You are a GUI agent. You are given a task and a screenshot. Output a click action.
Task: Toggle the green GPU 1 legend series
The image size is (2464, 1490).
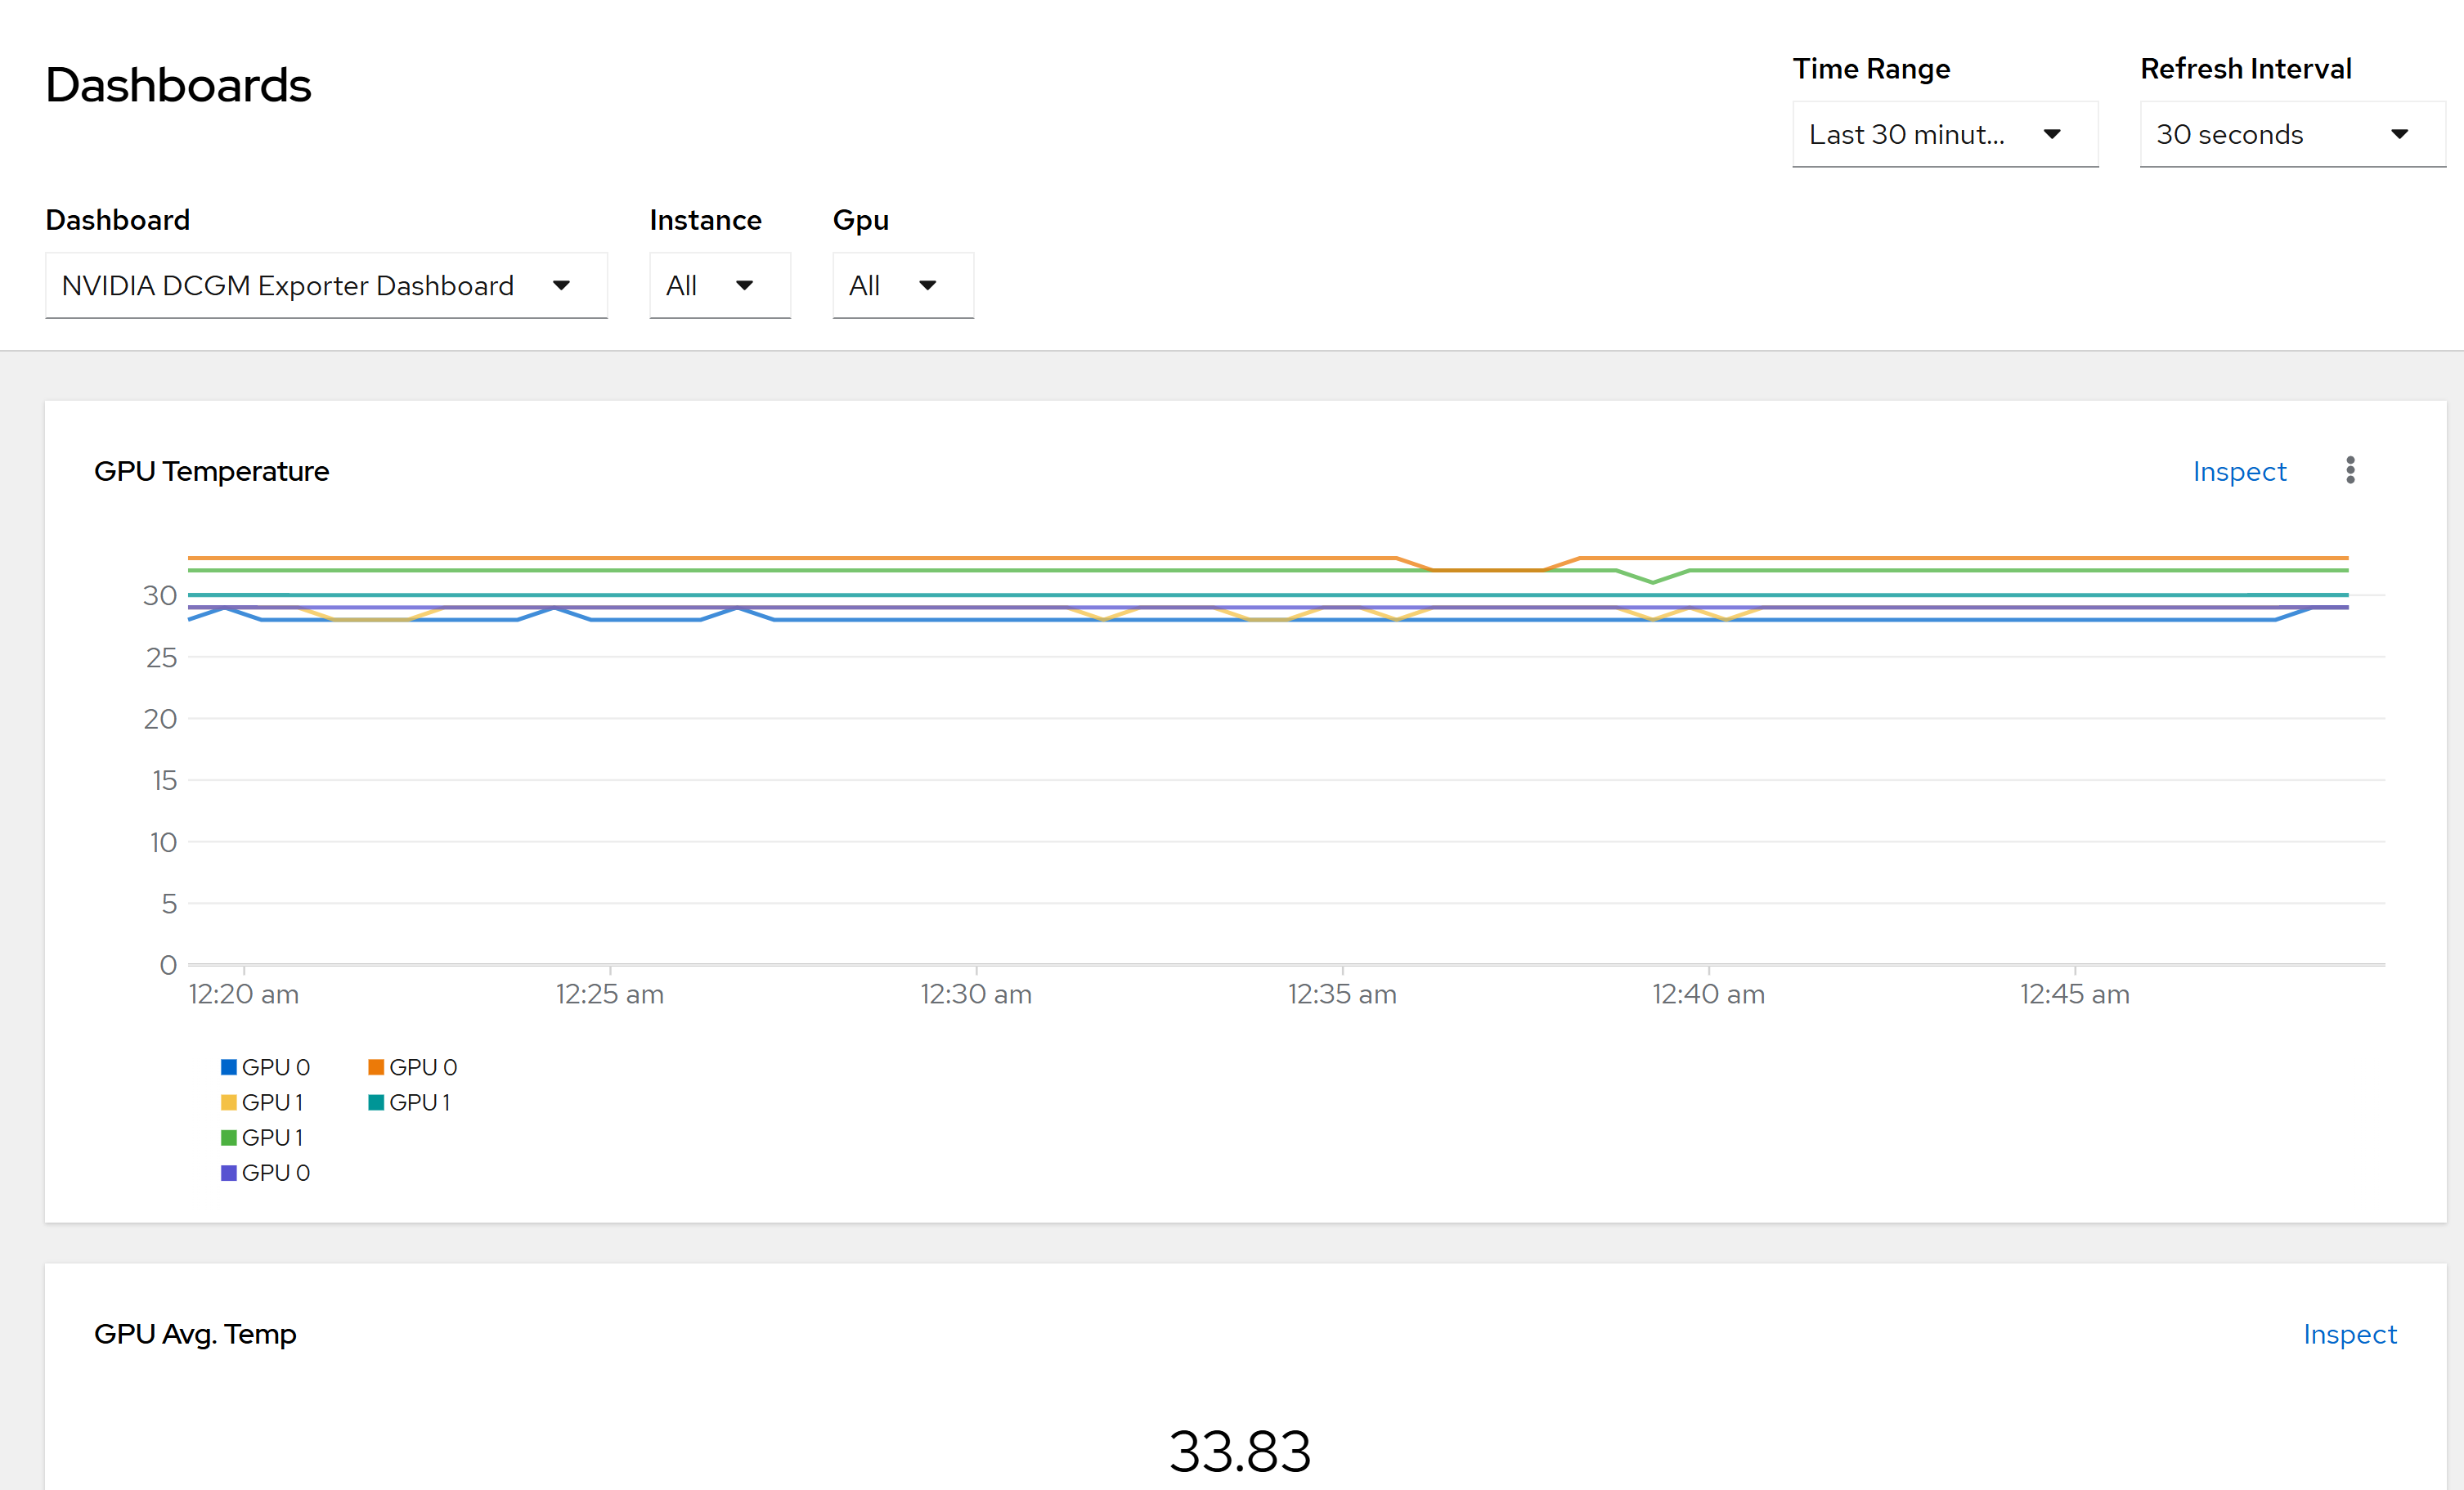coord(262,1137)
